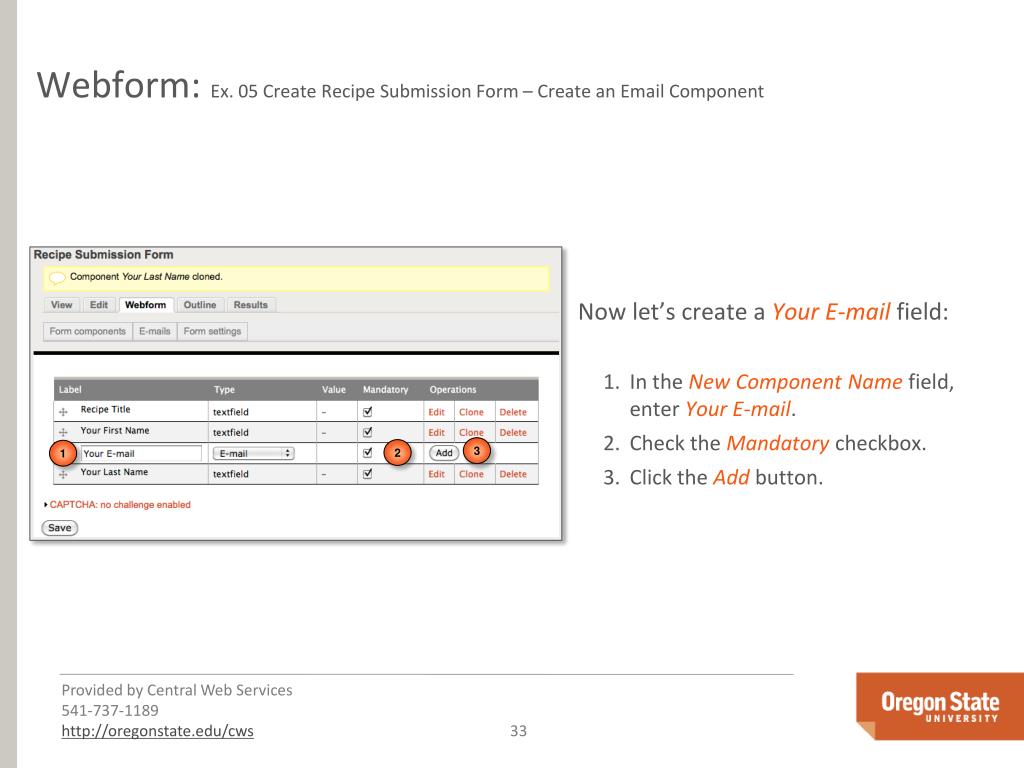Toggle Mandatory checkbox for Your First Name
This screenshot has height=768, width=1024.
[368, 432]
